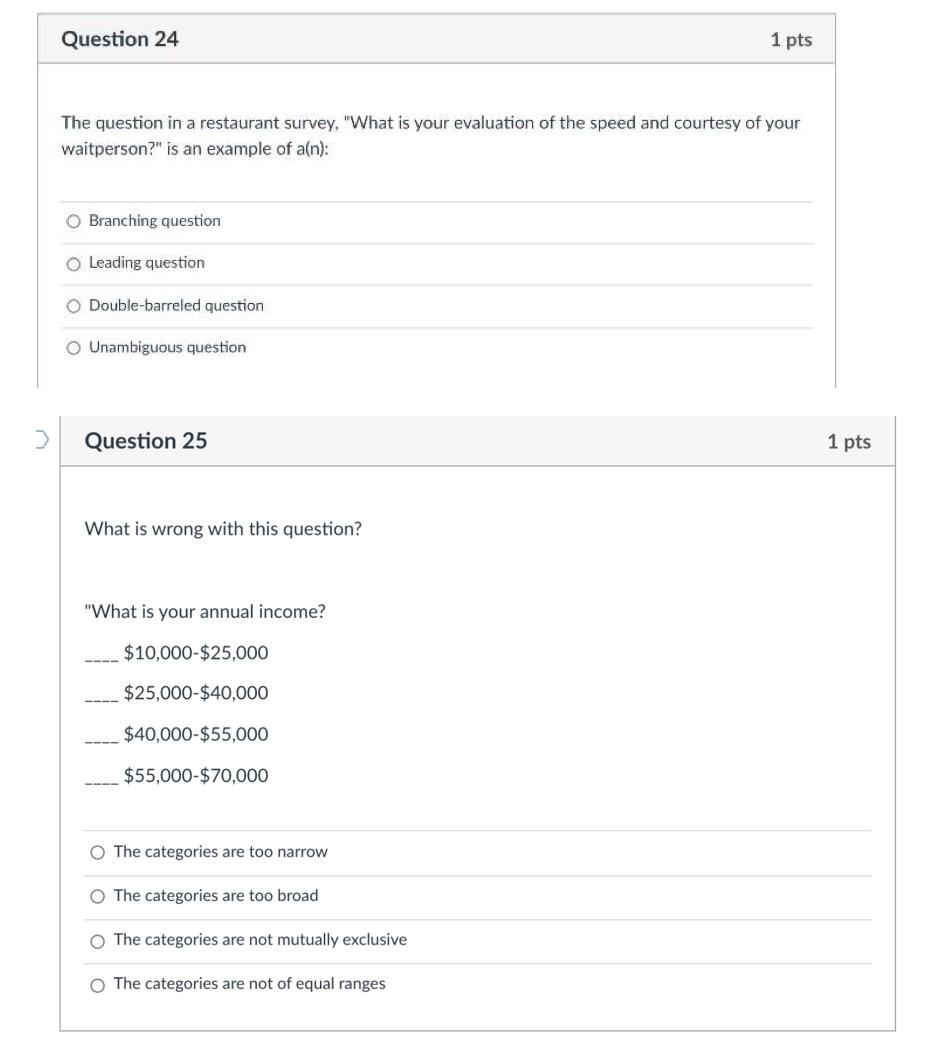The height and width of the screenshot is (1044, 950).
Task: Click the '1 pts' label for Question 25
Action: [x=849, y=441]
